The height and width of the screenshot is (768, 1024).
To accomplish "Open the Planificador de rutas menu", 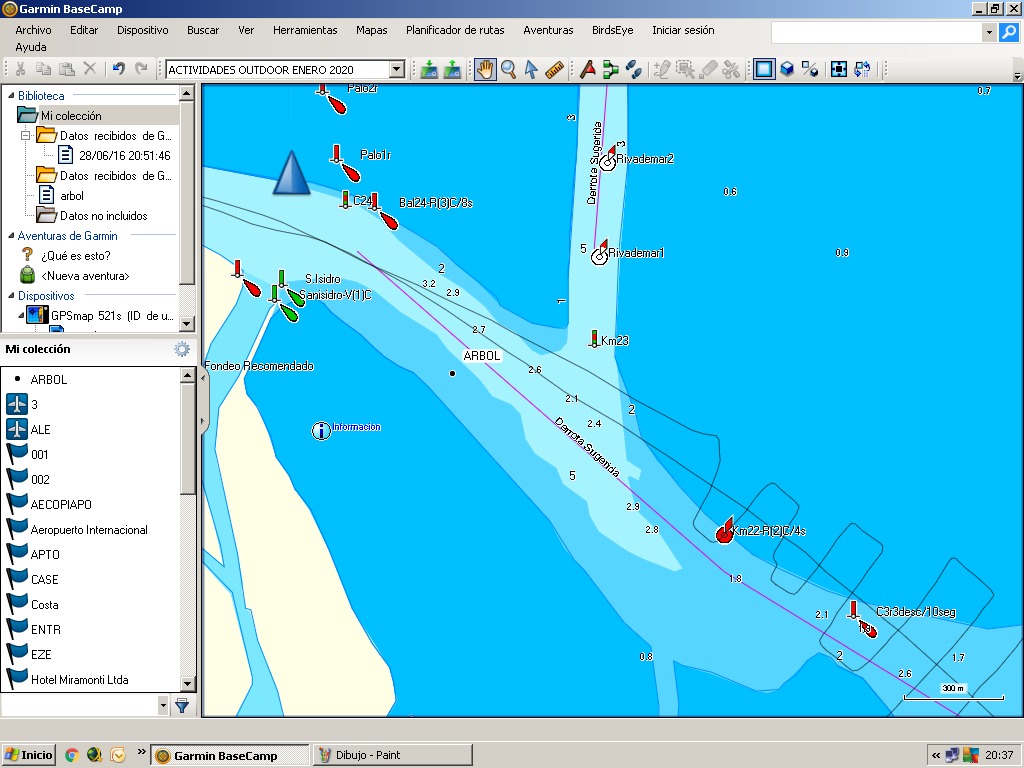I will 455,30.
